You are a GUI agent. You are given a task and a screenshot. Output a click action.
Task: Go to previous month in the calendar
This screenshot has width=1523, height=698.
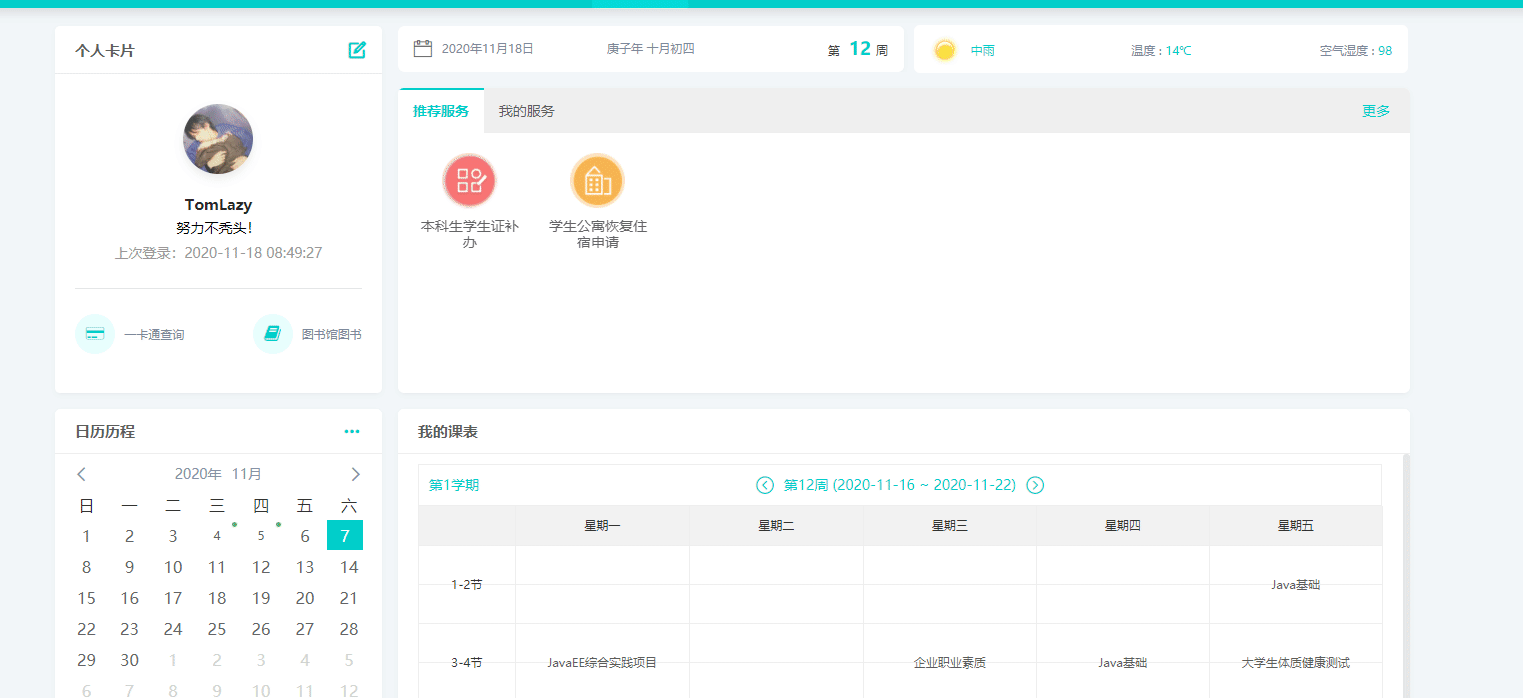tap(81, 473)
